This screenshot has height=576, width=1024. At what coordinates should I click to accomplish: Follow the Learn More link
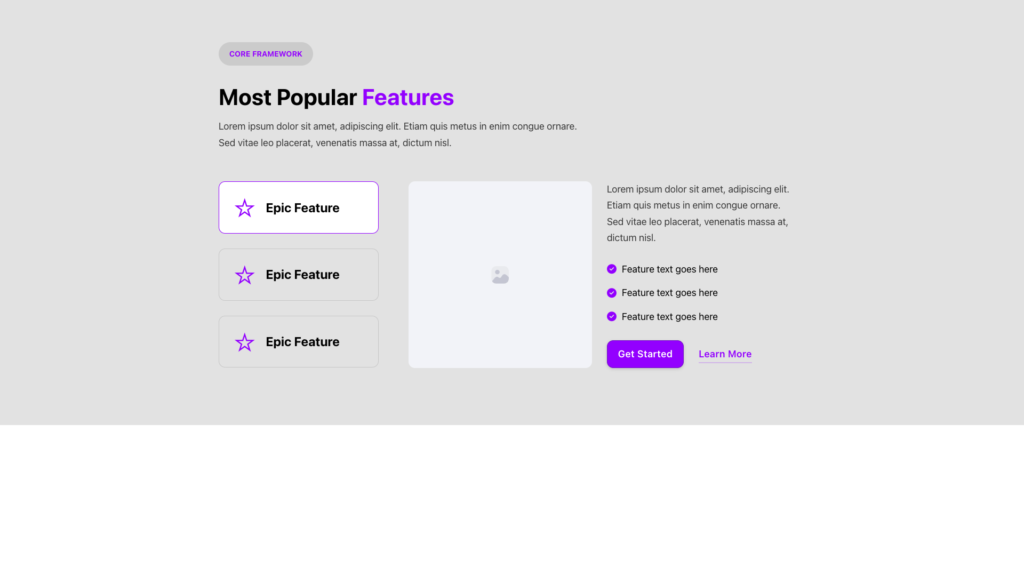725,354
